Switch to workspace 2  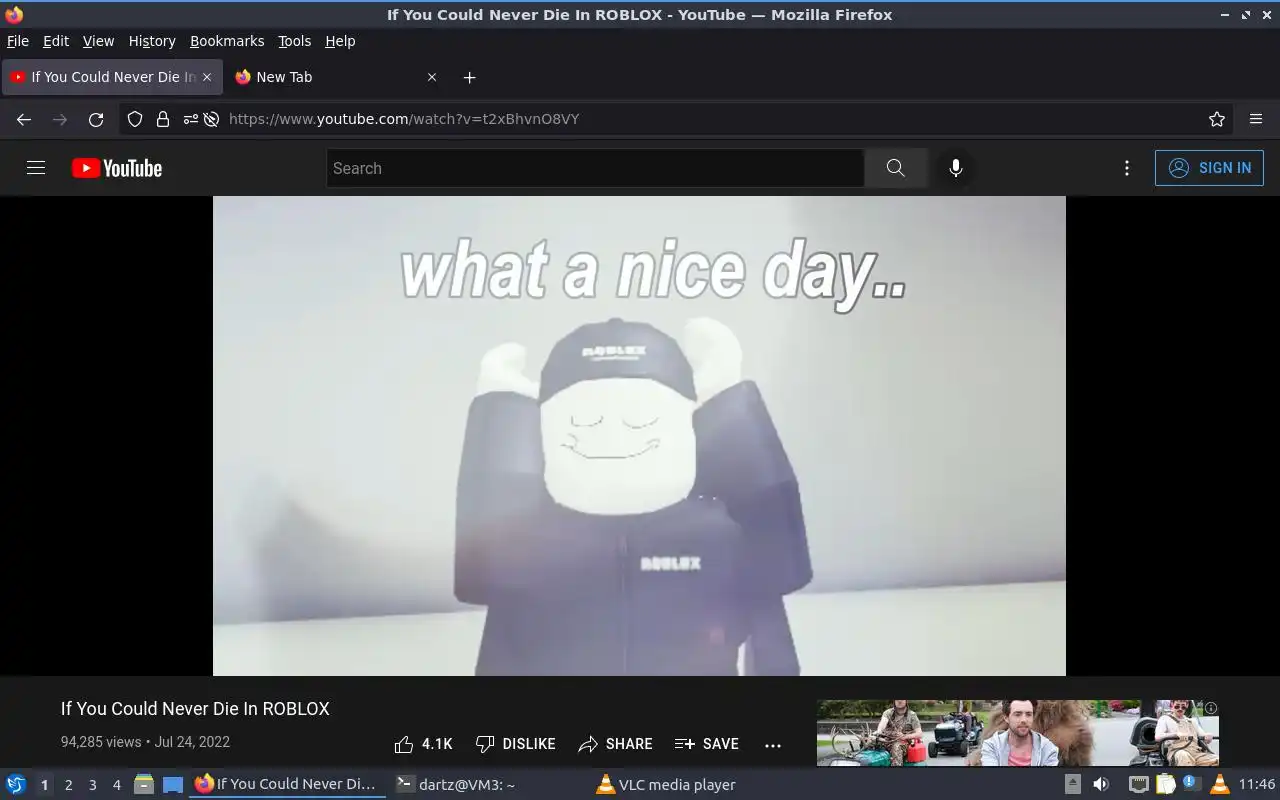[x=68, y=785]
